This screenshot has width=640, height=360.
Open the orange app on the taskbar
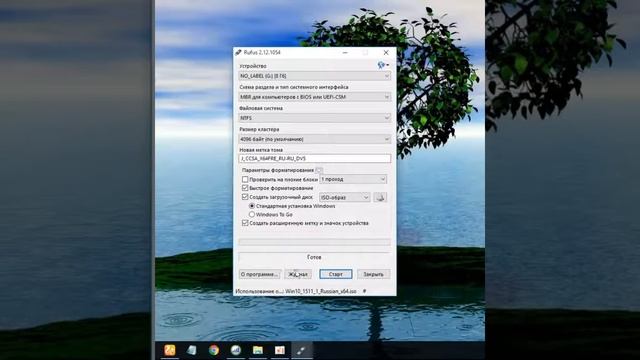[170, 350]
